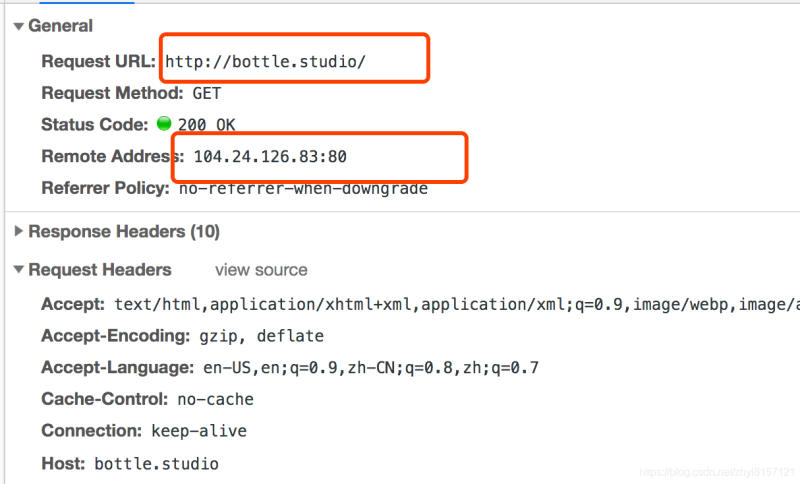Select the Accept header value text

[457, 304]
